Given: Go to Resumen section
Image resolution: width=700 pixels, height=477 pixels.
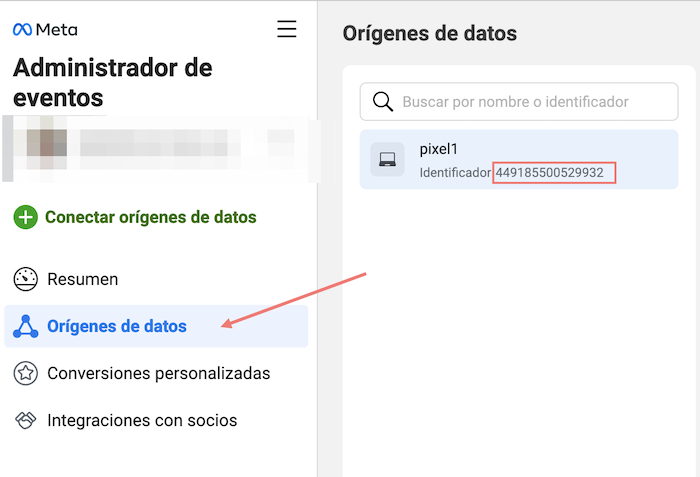Looking at the screenshot, I should [83, 279].
